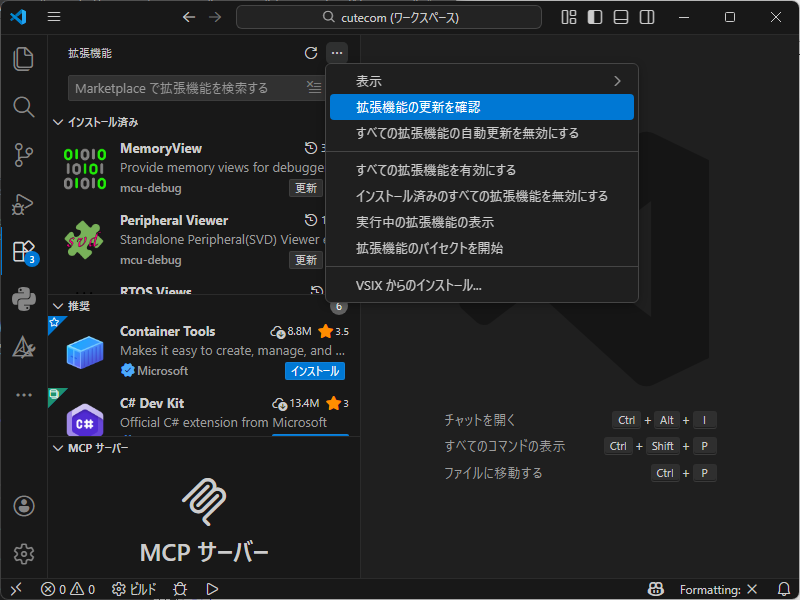The height and width of the screenshot is (600, 800).
Task: Select すべての拡張機能を有効にする
Action: coord(482,170)
